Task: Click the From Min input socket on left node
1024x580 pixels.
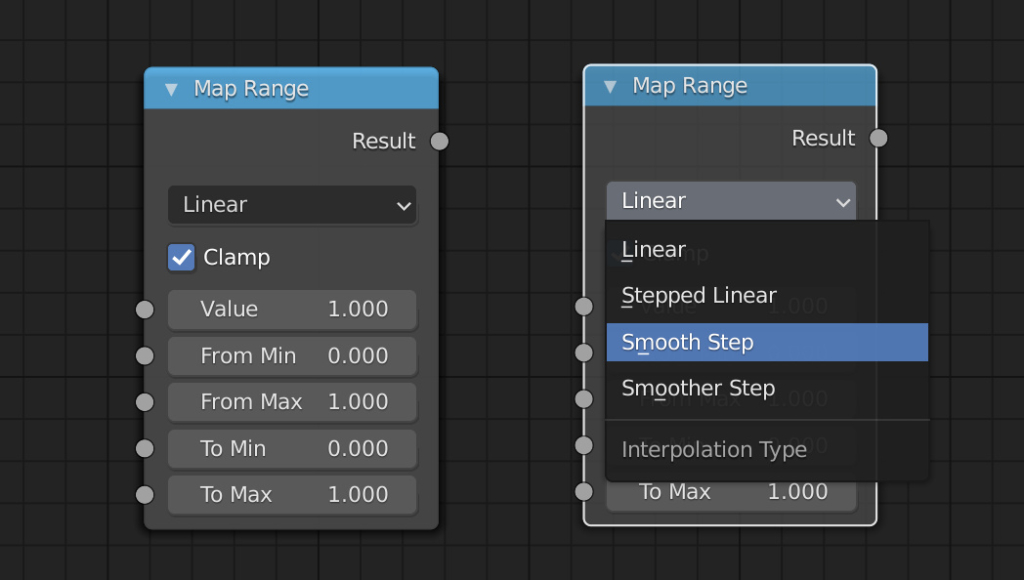Action: pos(144,356)
